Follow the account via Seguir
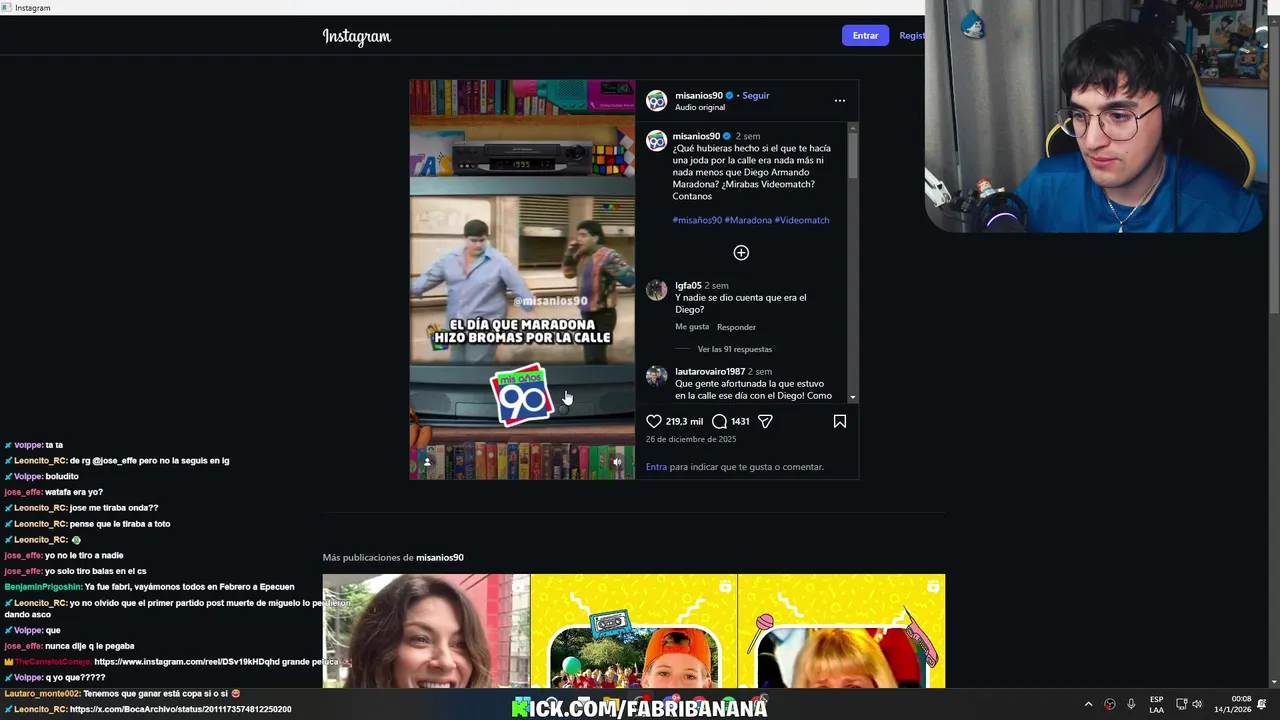1280x720 pixels. click(756, 95)
